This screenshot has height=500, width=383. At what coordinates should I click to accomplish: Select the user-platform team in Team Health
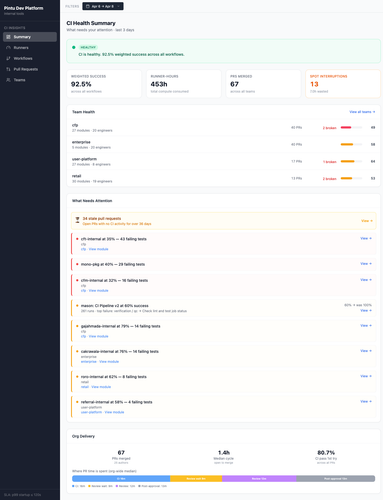click(x=223, y=162)
